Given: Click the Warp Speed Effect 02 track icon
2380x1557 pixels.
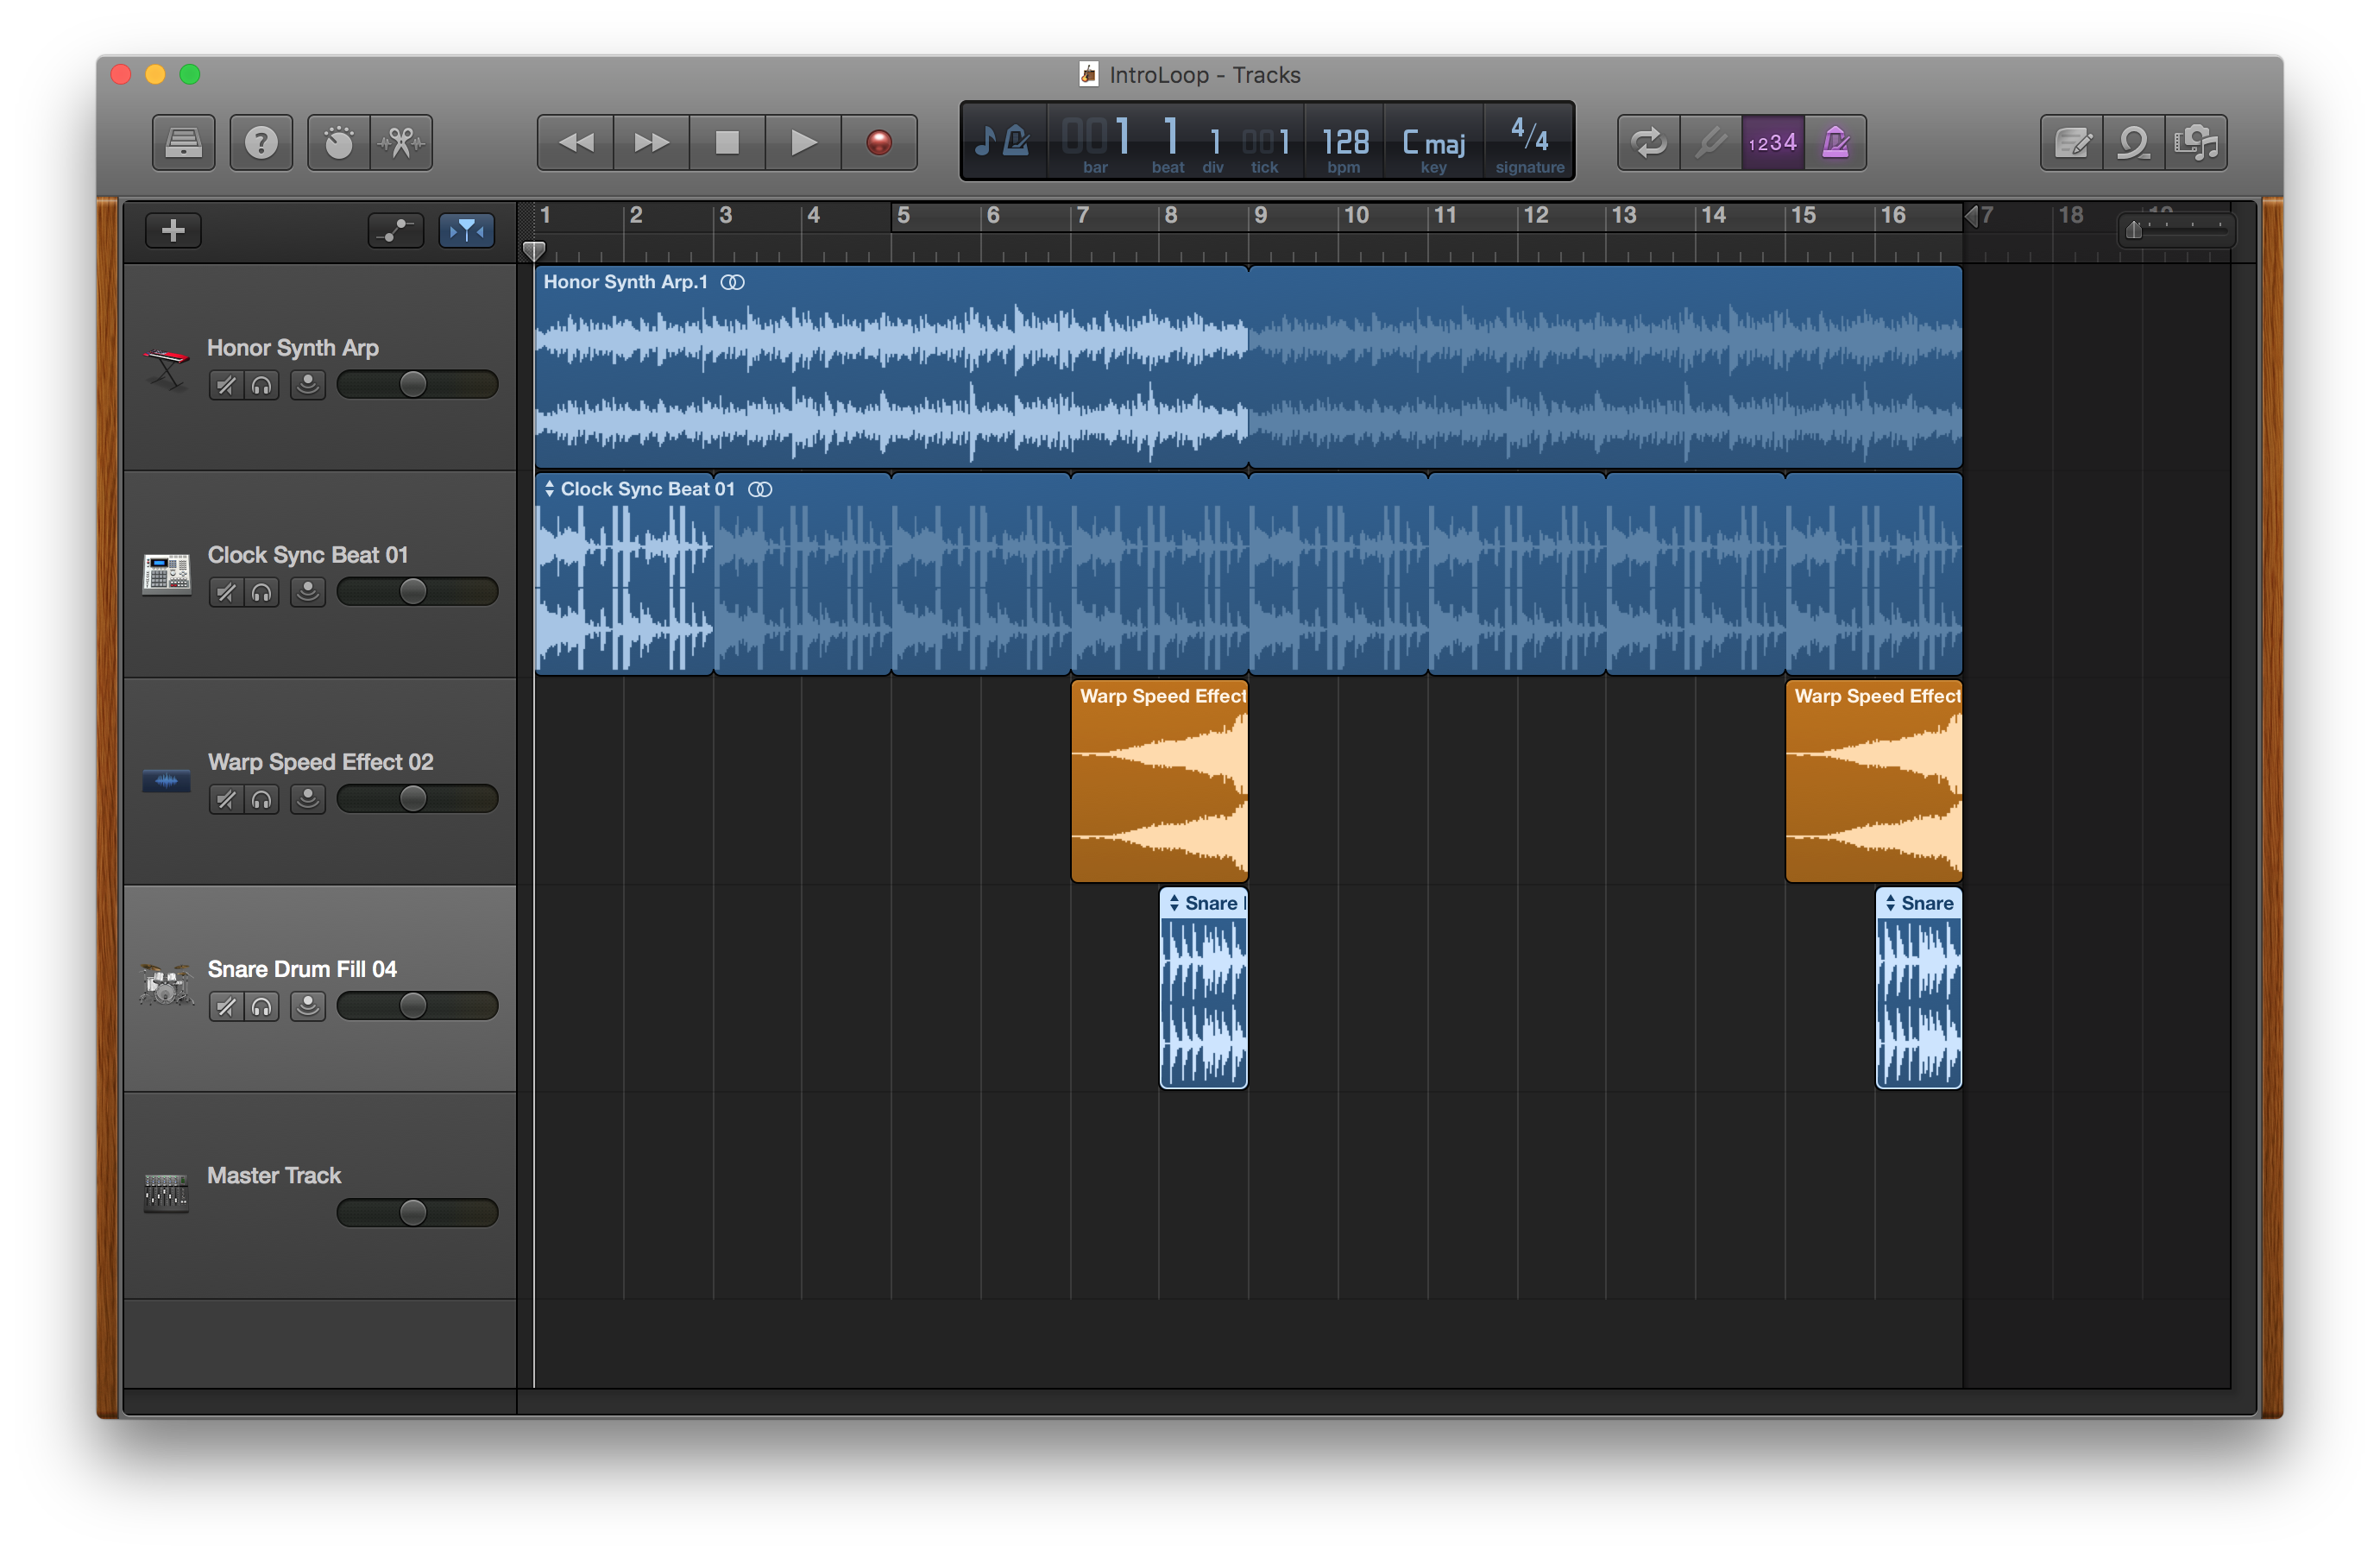Looking at the screenshot, I should click(166, 781).
